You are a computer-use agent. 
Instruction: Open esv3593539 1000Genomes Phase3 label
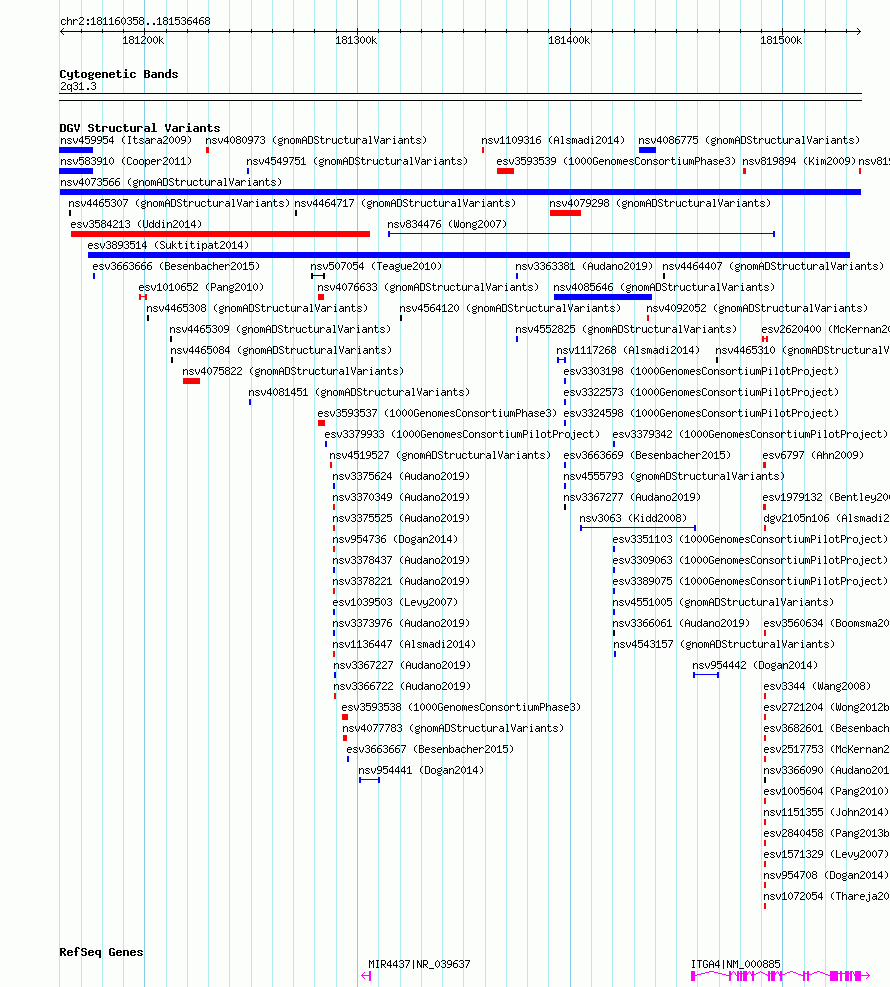click(616, 161)
